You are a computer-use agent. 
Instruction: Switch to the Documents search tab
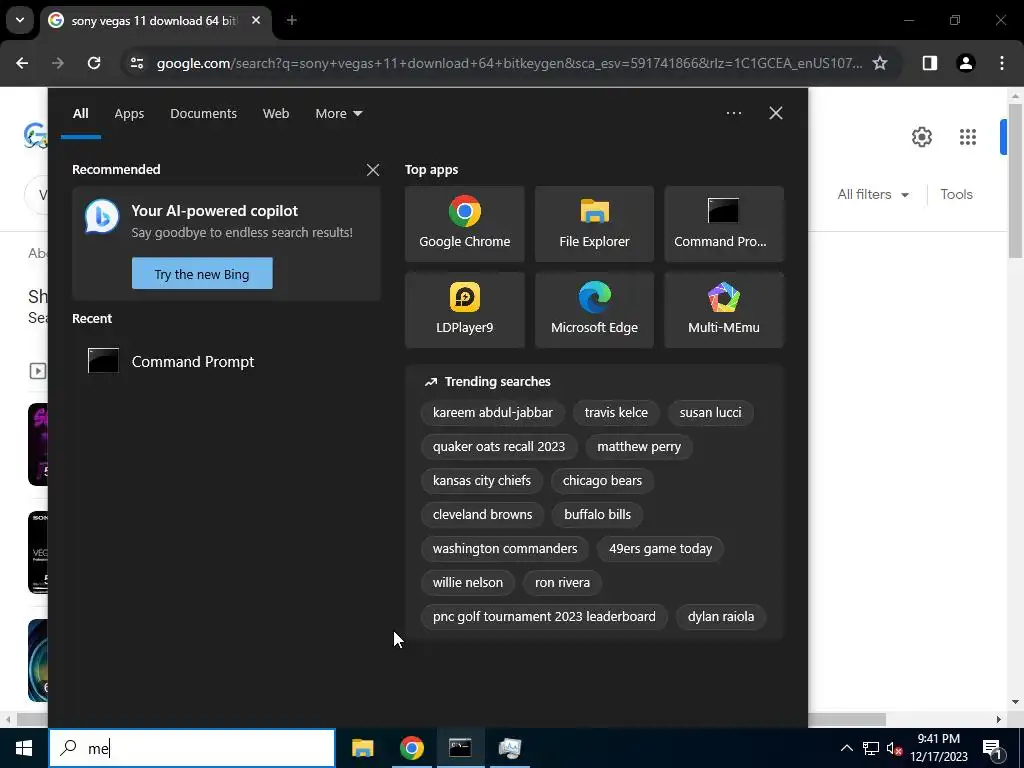click(203, 114)
